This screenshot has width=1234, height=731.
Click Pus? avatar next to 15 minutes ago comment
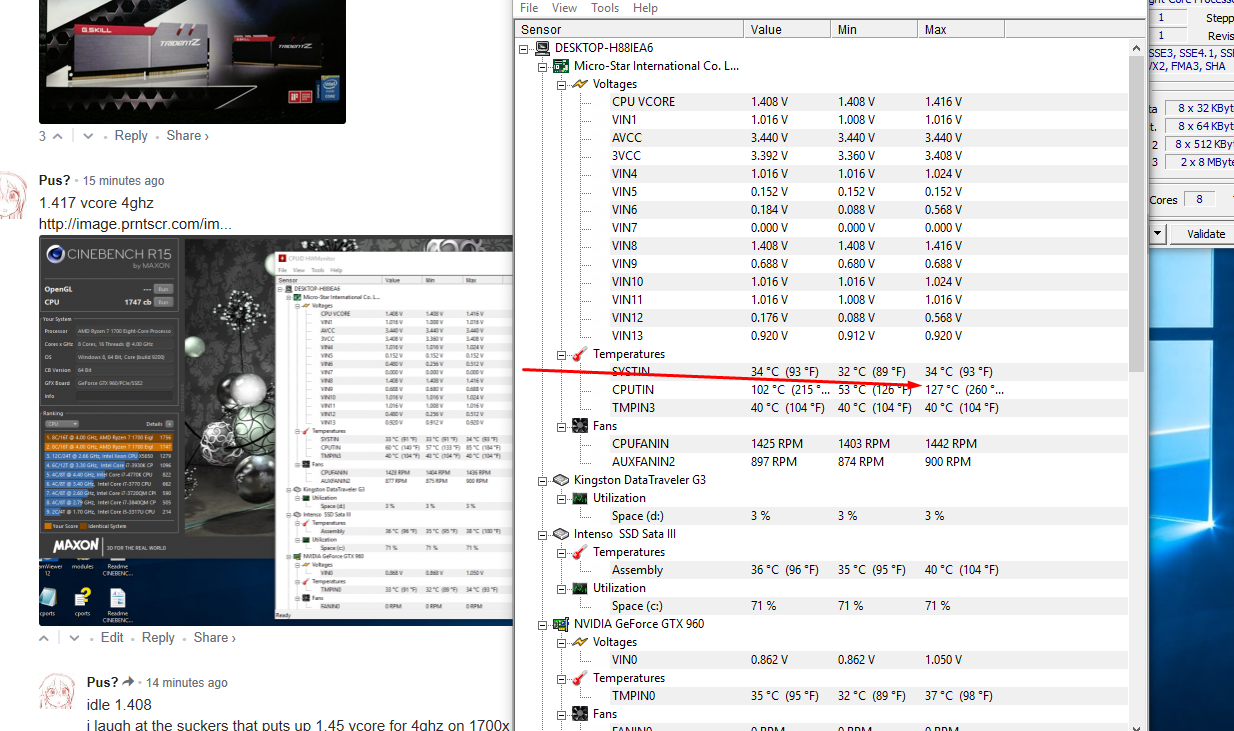coord(12,195)
